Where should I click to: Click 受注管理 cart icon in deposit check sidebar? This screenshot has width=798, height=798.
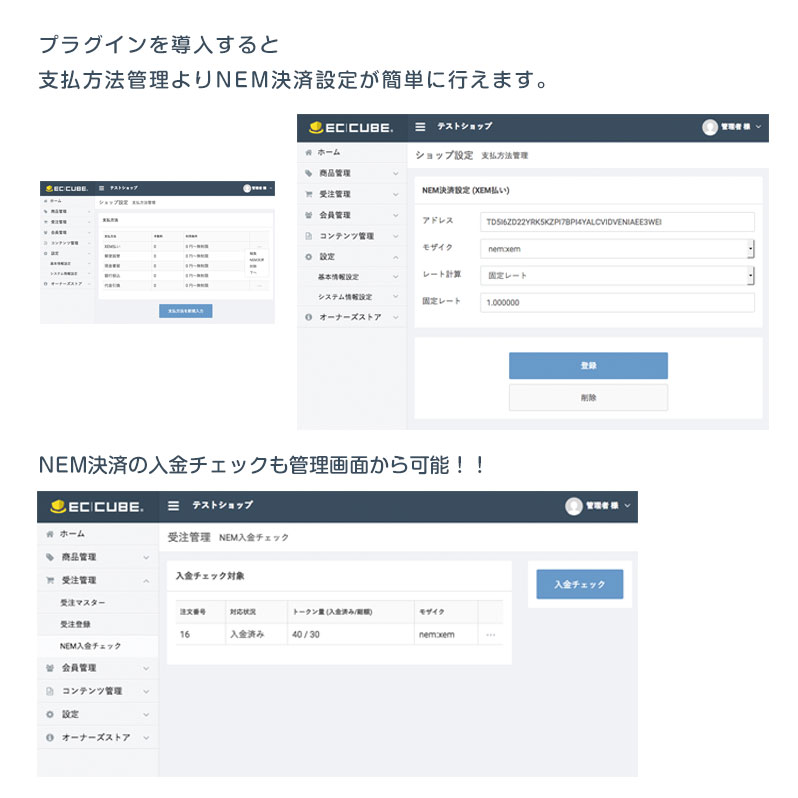pos(50,580)
